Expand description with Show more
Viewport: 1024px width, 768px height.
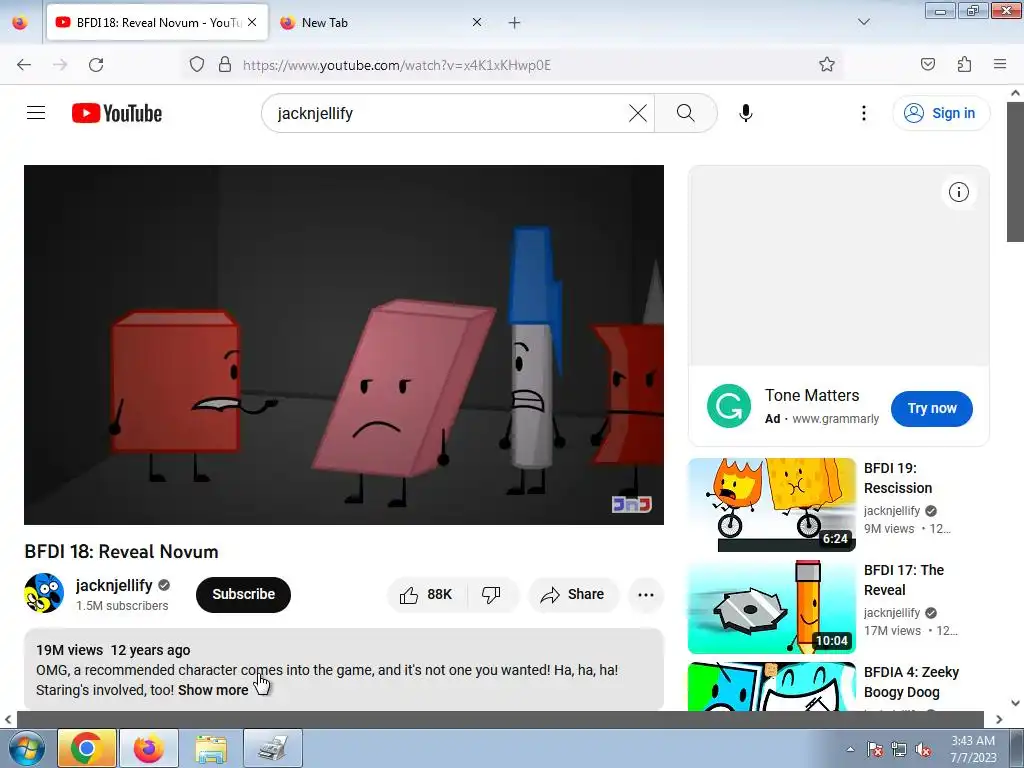tap(213, 690)
